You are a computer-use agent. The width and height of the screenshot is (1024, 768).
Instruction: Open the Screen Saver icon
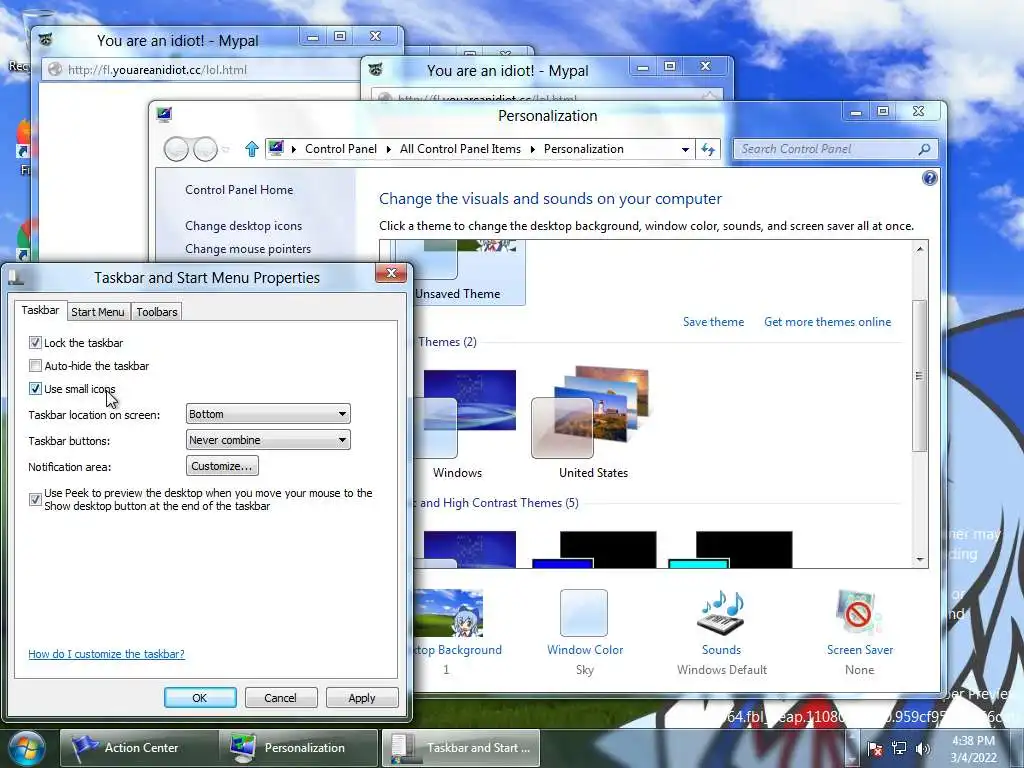pos(858,613)
